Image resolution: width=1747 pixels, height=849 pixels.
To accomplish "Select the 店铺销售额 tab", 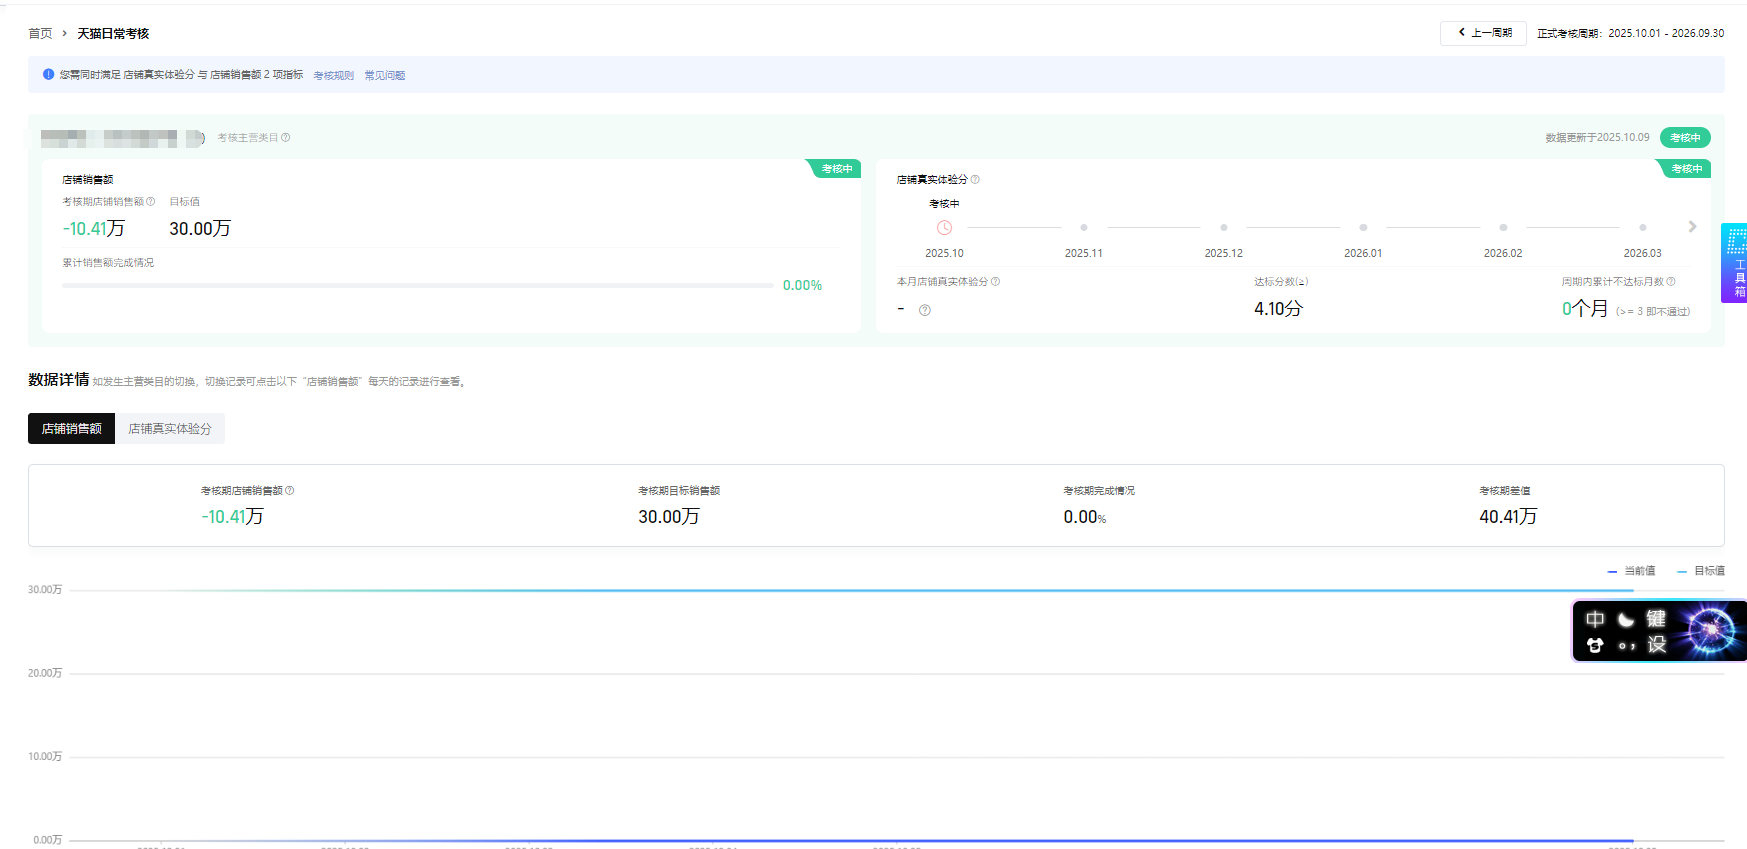I will 71,429.
